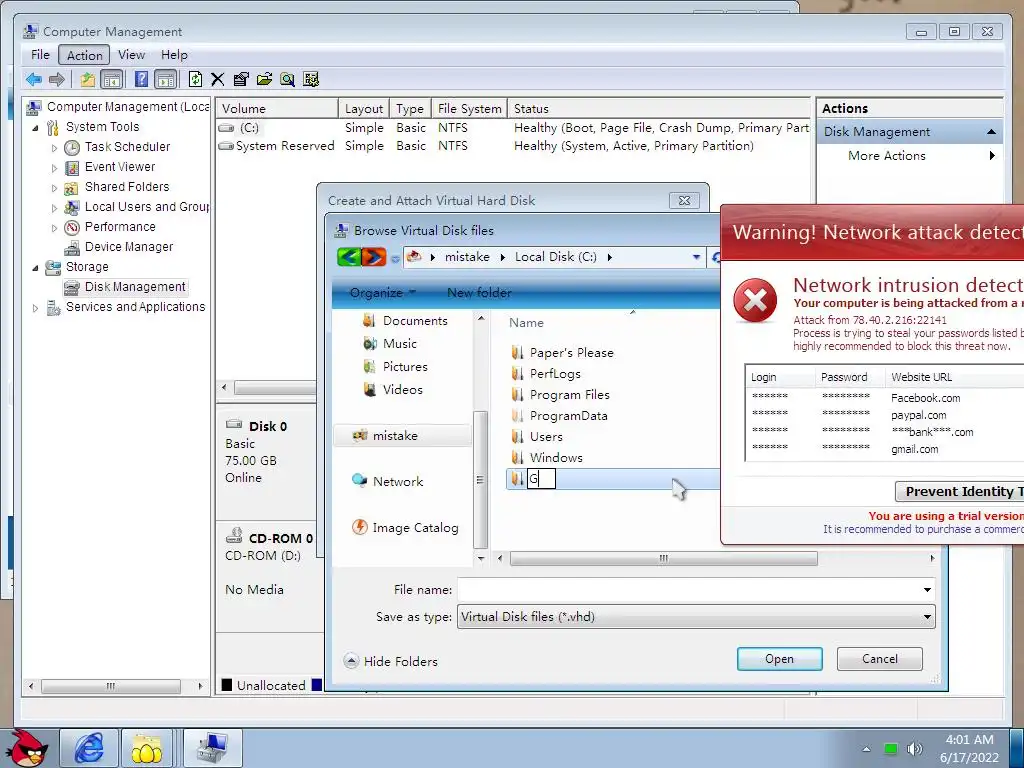Select Task Scheduler in the console tree
This screenshot has height=768, width=1024.
127,147
